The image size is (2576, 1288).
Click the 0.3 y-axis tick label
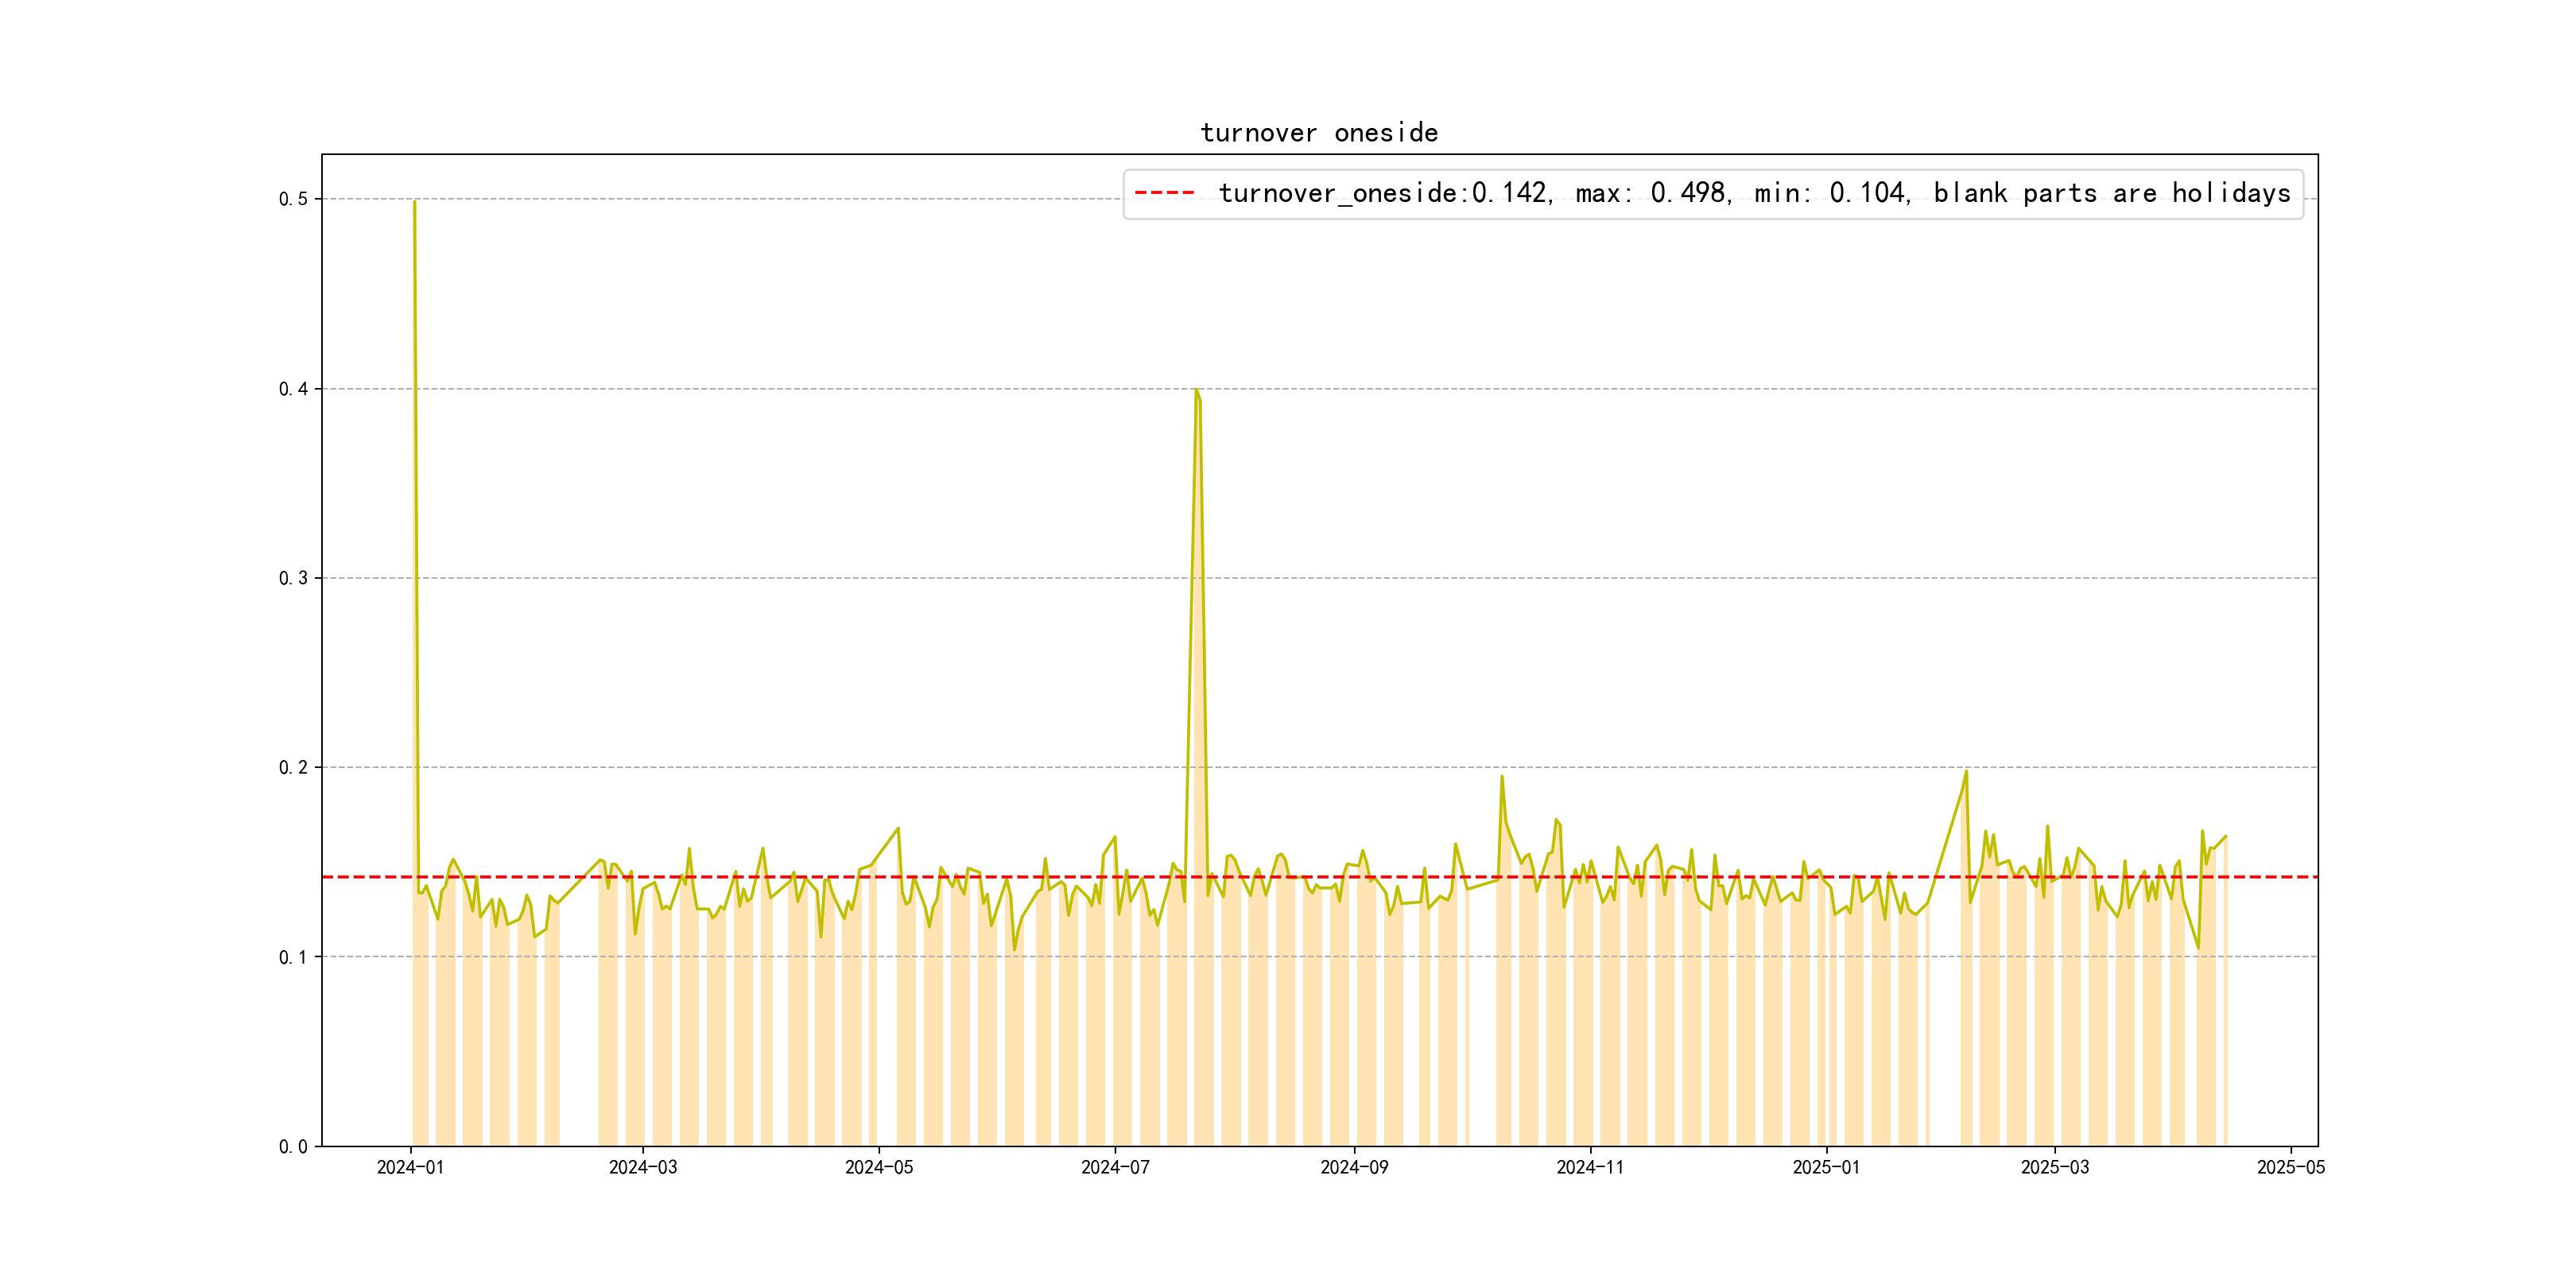pos(293,578)
